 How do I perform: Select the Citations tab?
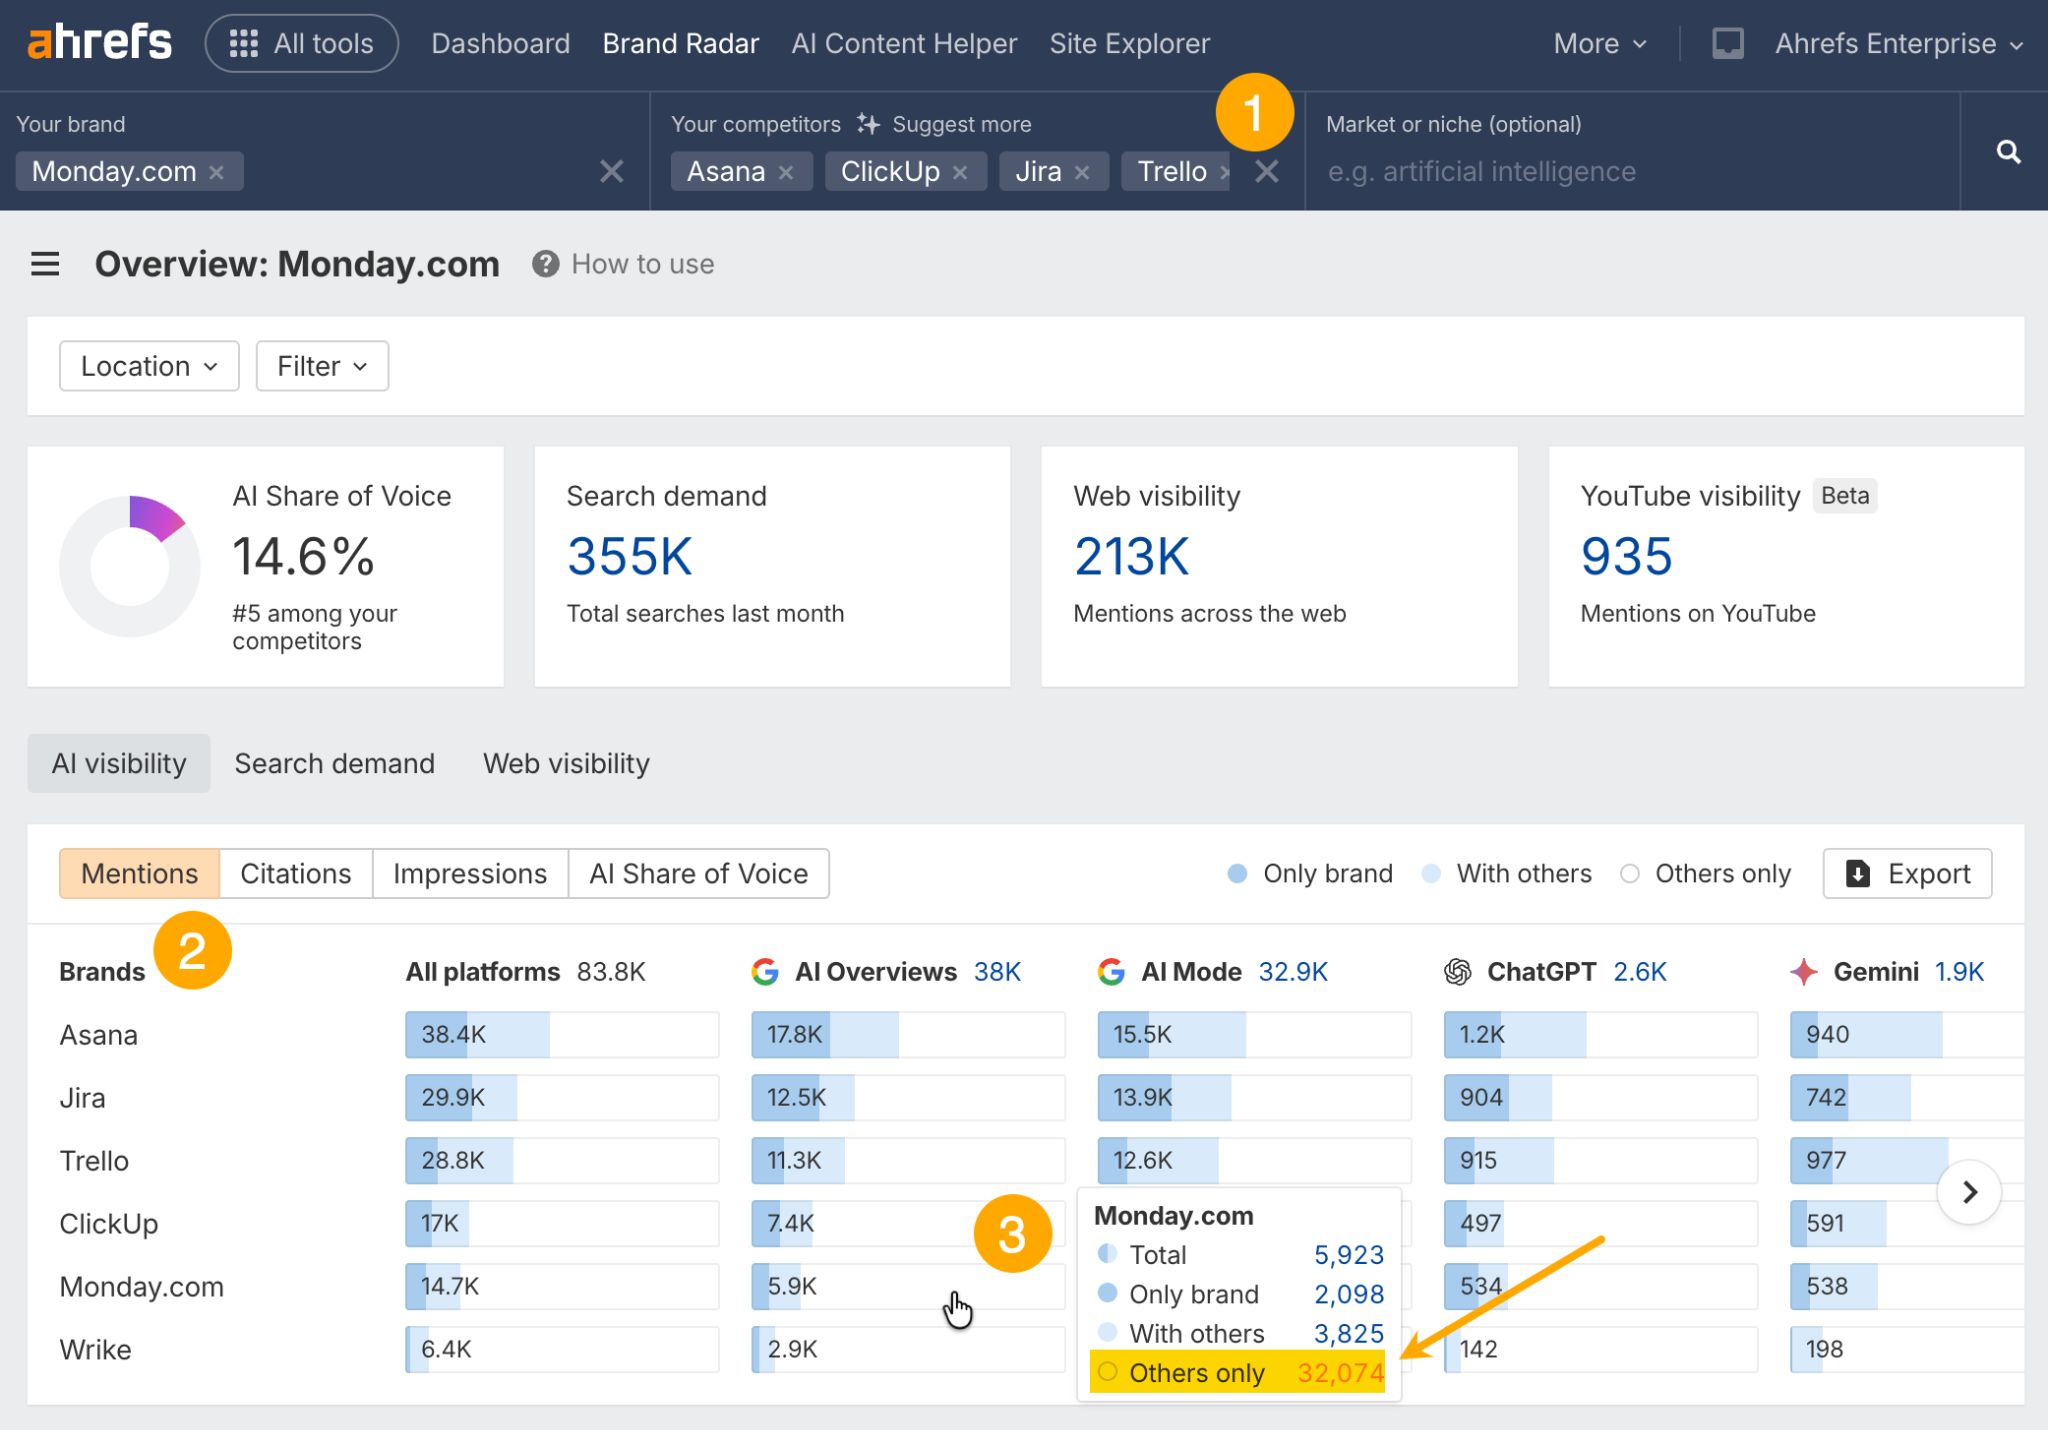pos(295,873)
